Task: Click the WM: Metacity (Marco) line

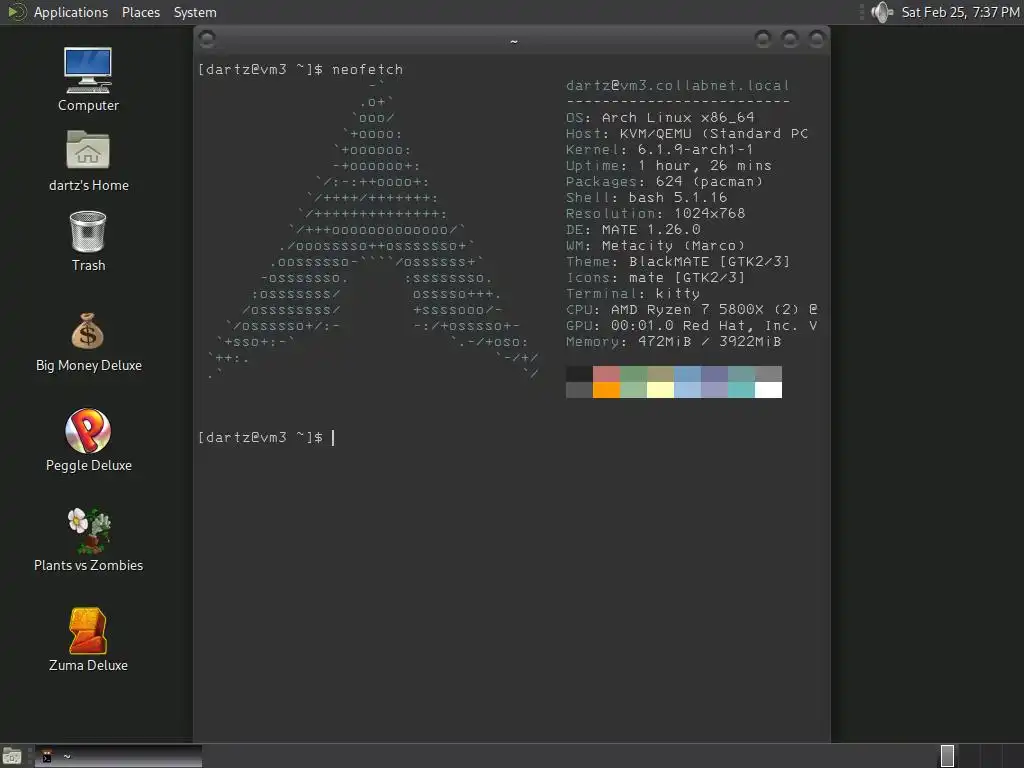Action: click(656, 246)
